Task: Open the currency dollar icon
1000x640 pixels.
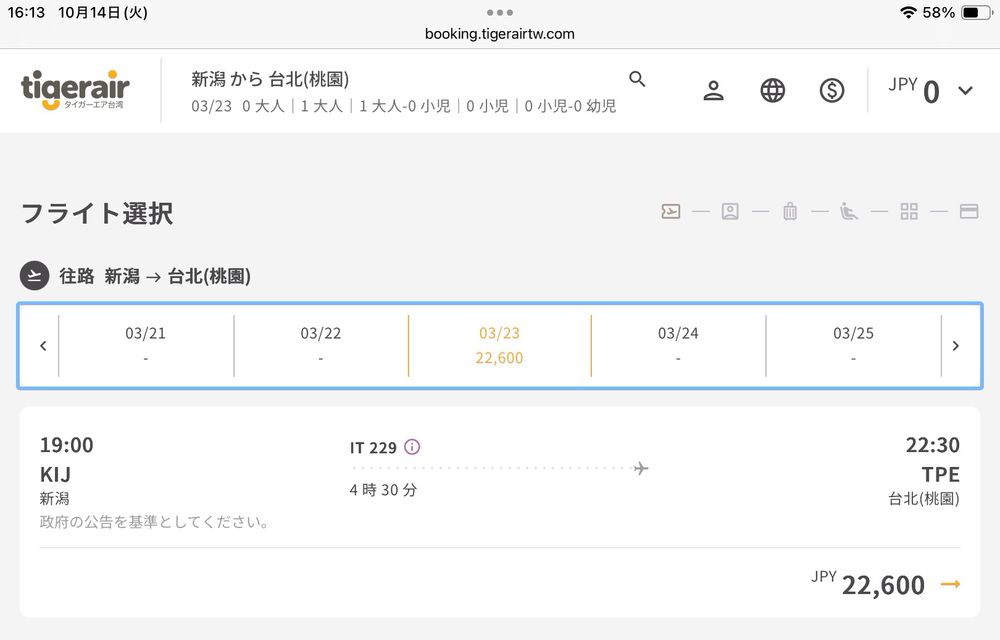Action: [832, 91]
